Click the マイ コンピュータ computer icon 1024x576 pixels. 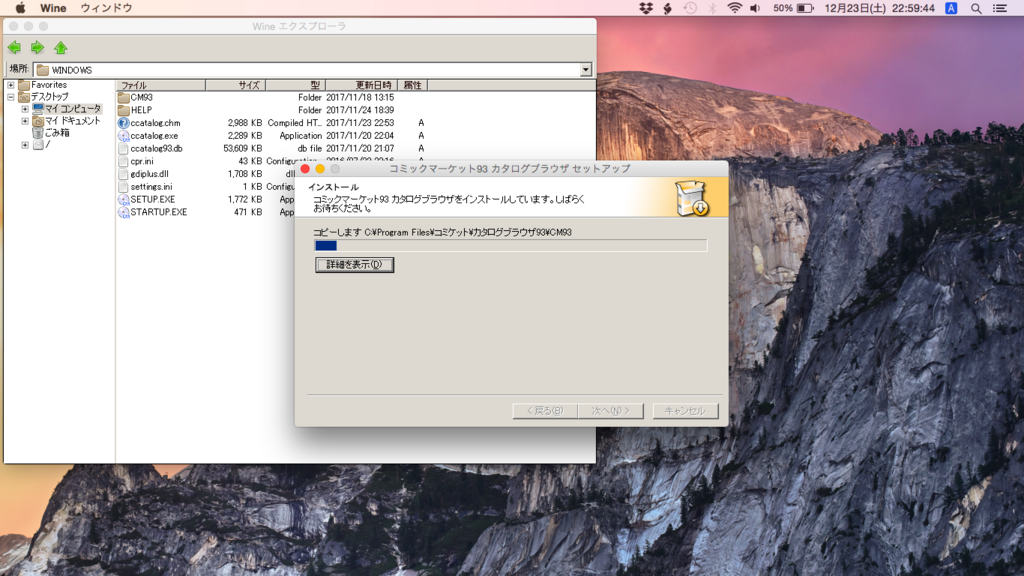tap(38, 109)
